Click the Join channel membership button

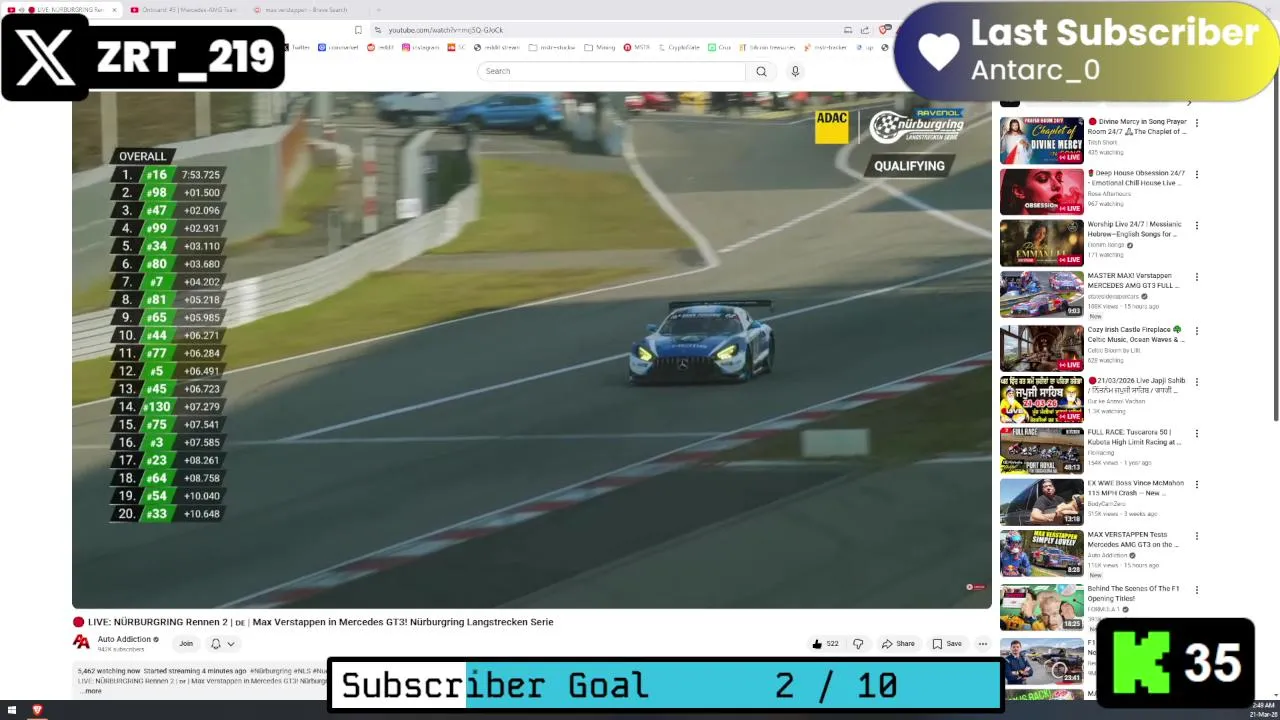coord(186,644)
